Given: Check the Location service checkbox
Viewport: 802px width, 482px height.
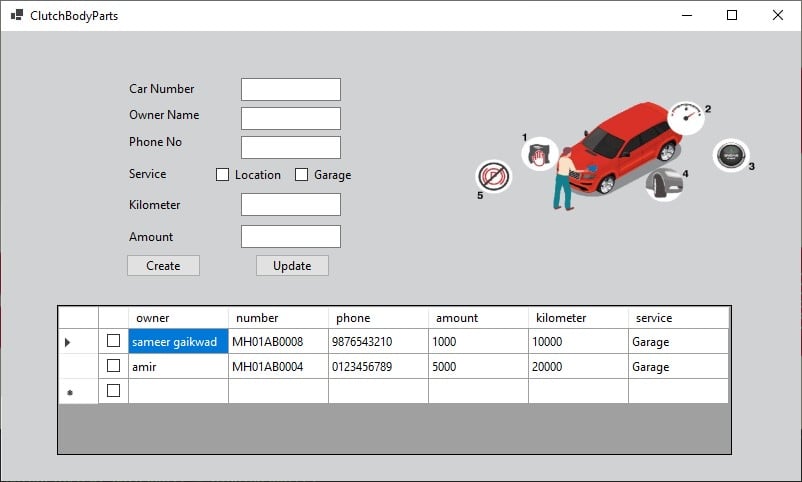Looking at the screenshot, I should pos(223,175).
